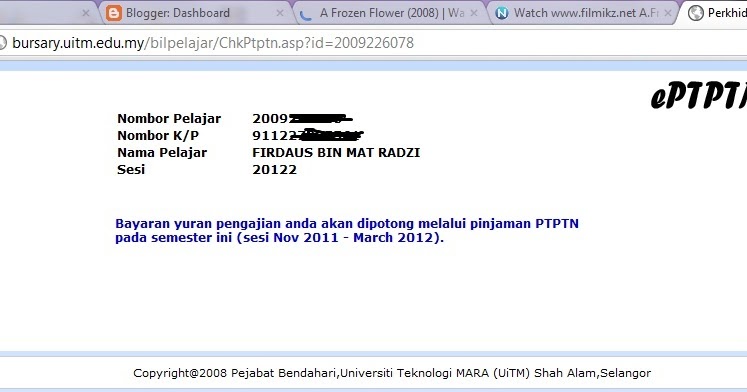Close the Blogger: Dashboard tab
The width and height of the screenshot is (747, 392).
(280, 13)
